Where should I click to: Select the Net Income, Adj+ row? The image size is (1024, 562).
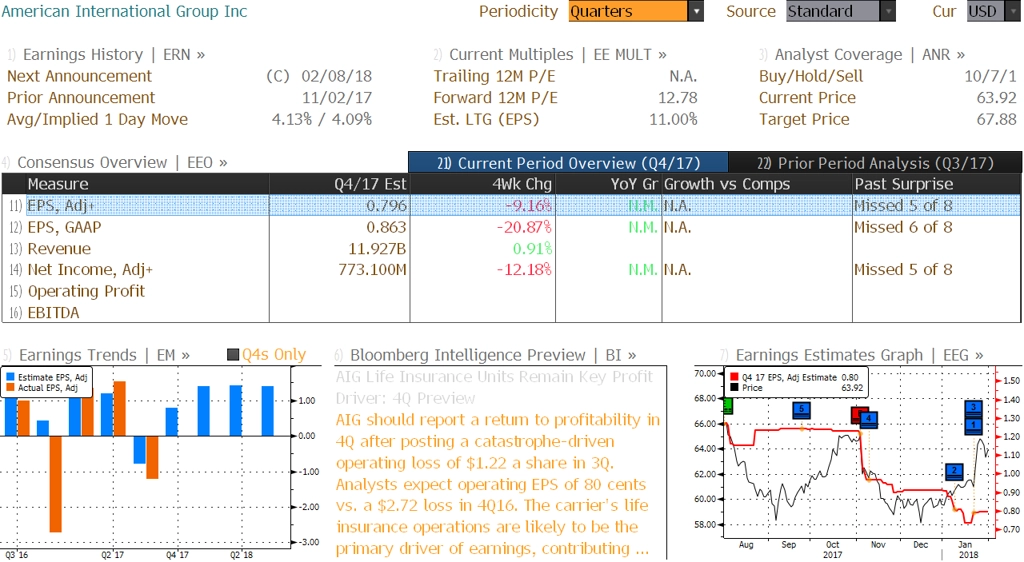pyautogui.click(x=511, y=270)
